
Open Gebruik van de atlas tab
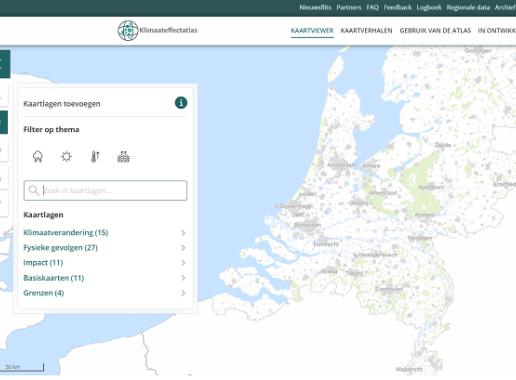click(x=435, y=31)
